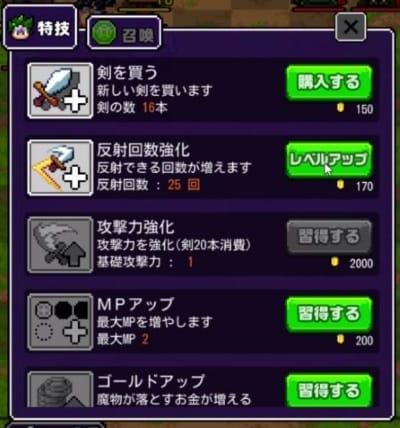Click the 剣を買う skill title
Screen dimensions: 400x428
coord(127,73)
